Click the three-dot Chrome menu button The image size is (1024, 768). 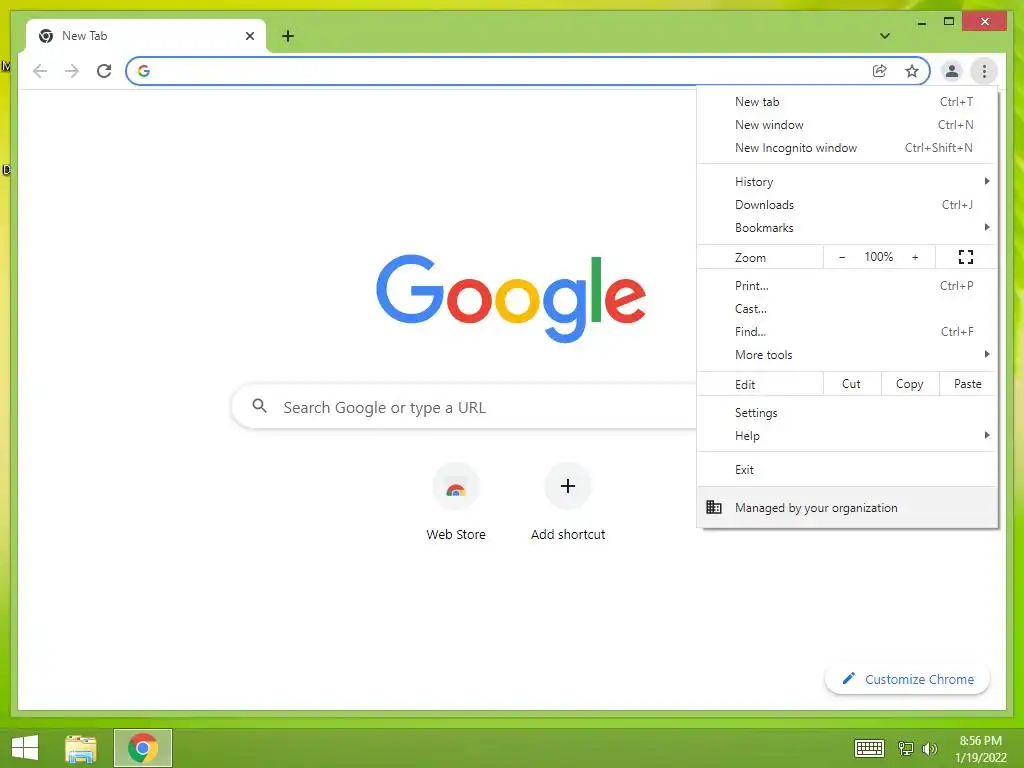point(984,71)
